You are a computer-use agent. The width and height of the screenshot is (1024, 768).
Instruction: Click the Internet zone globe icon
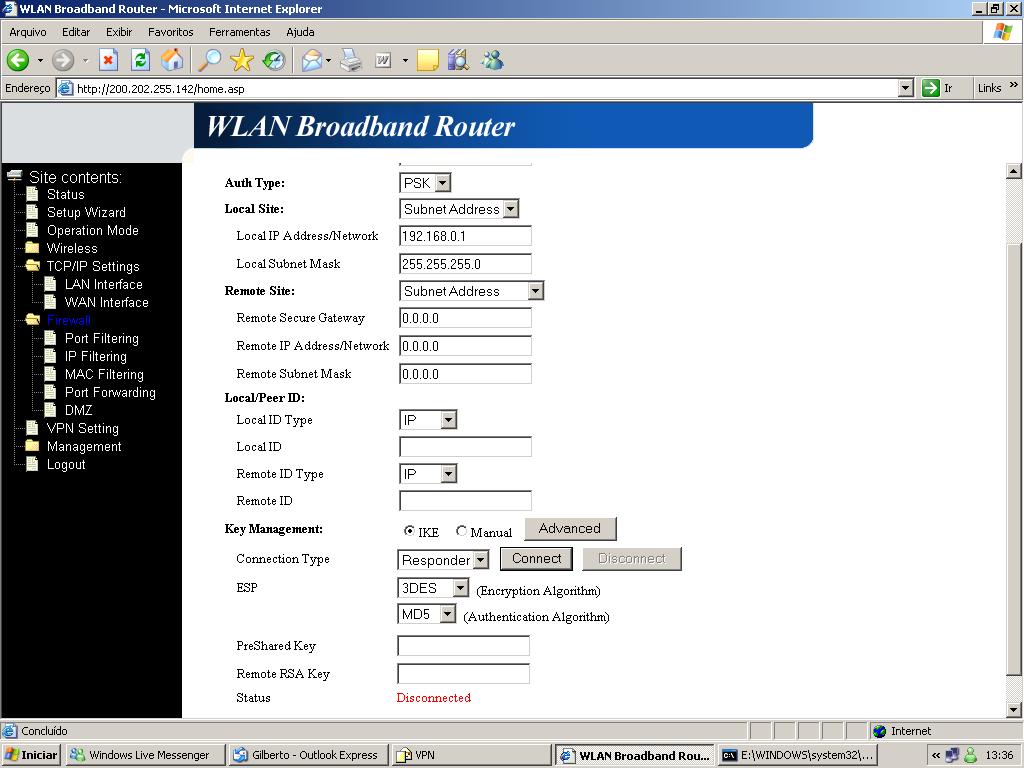click(880, 731)
